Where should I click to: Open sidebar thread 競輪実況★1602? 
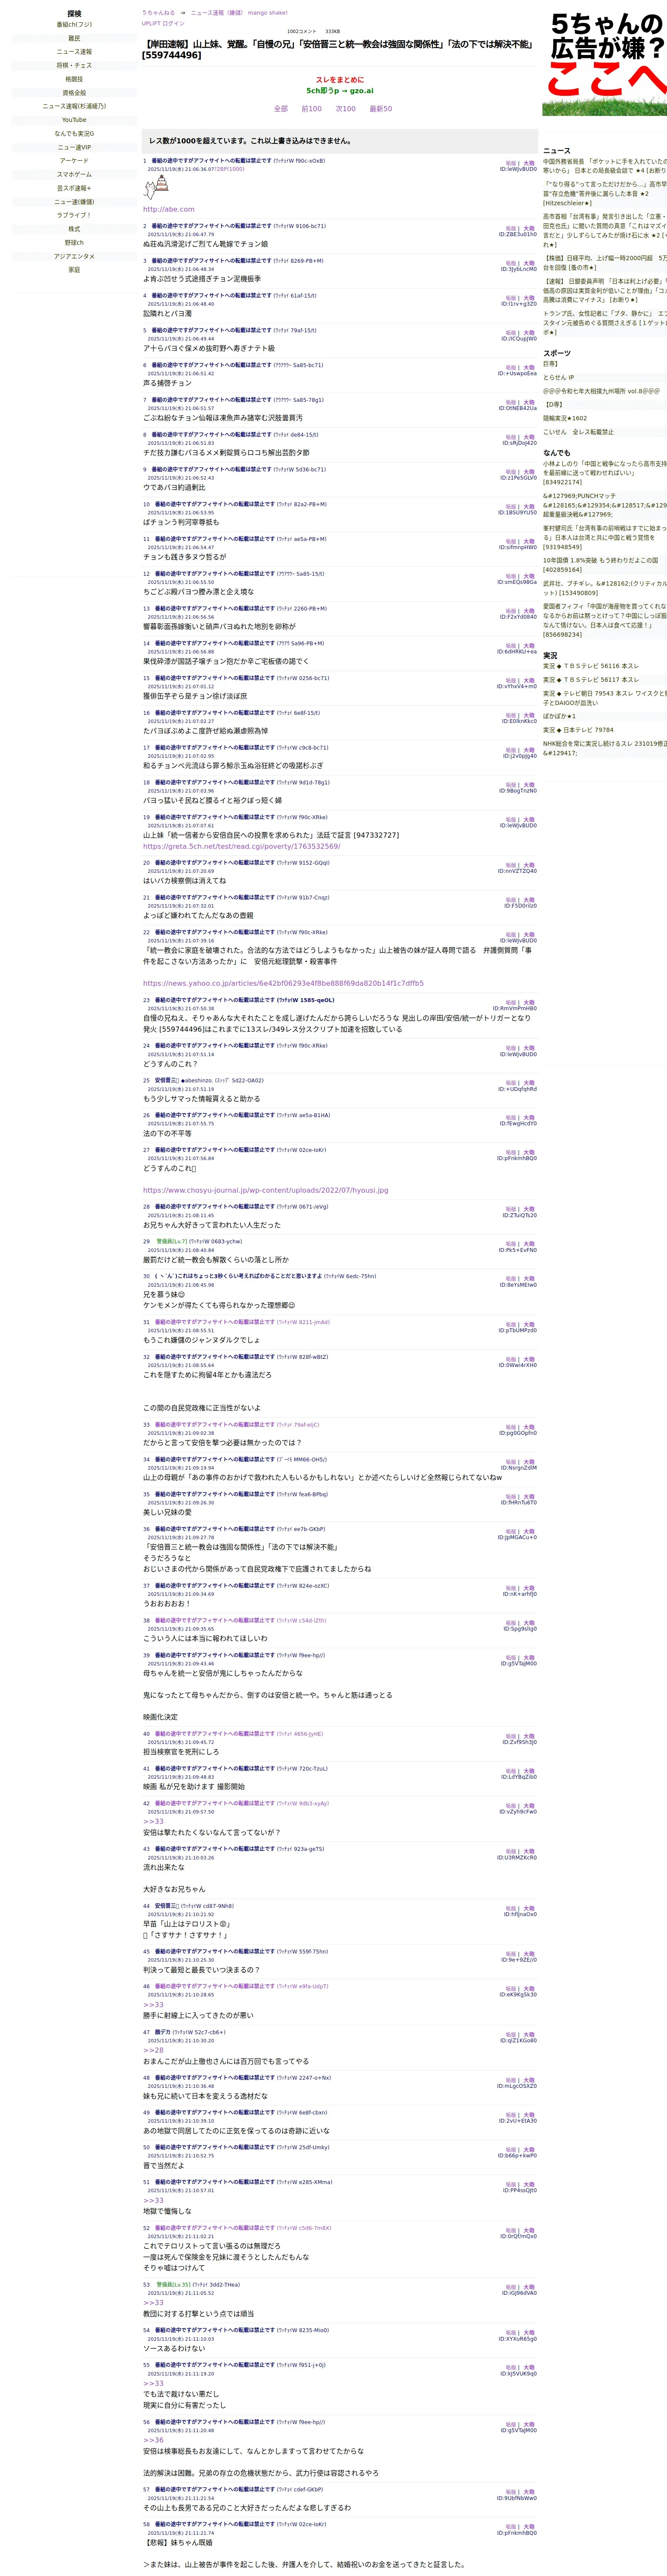pos(565,419)
